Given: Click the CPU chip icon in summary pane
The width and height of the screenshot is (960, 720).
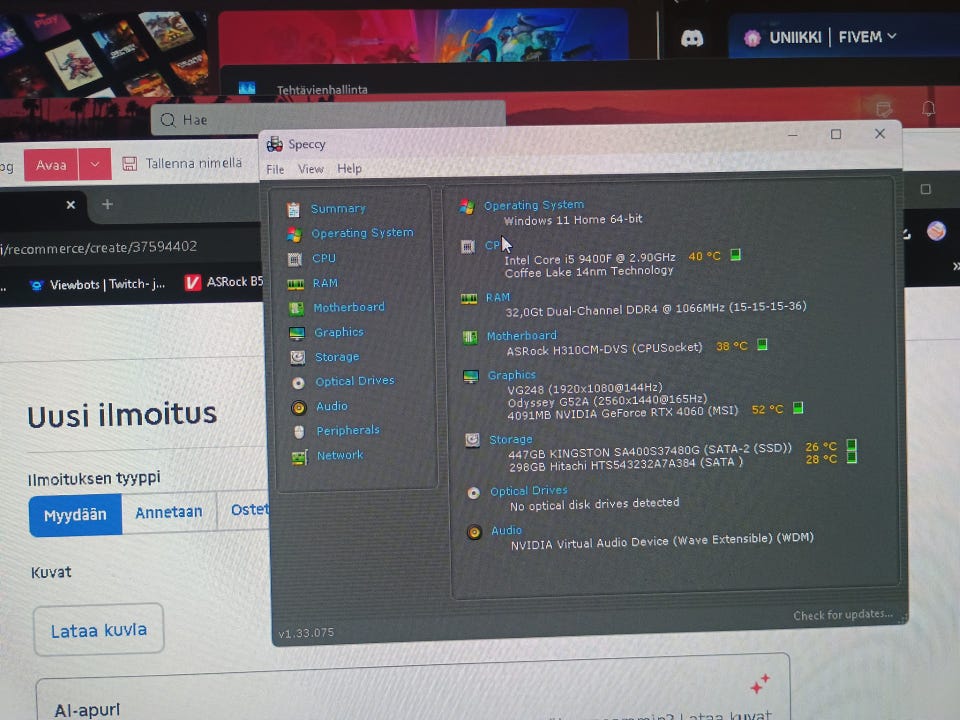Looking at the screenshot, I should point(468,247).
